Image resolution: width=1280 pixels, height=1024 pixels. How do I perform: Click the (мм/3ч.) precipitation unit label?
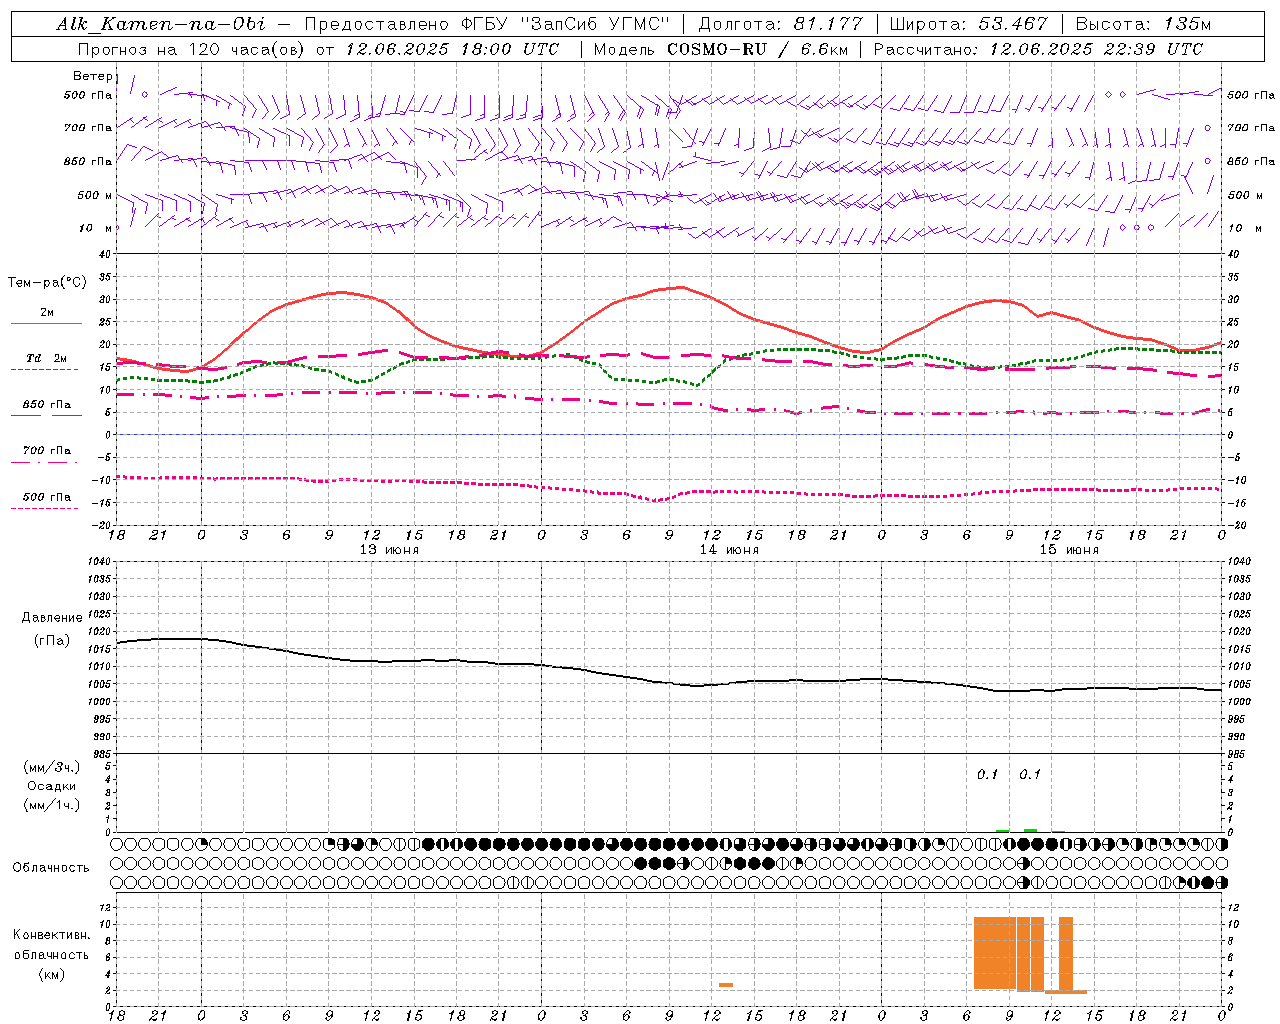tap(51, 767)
